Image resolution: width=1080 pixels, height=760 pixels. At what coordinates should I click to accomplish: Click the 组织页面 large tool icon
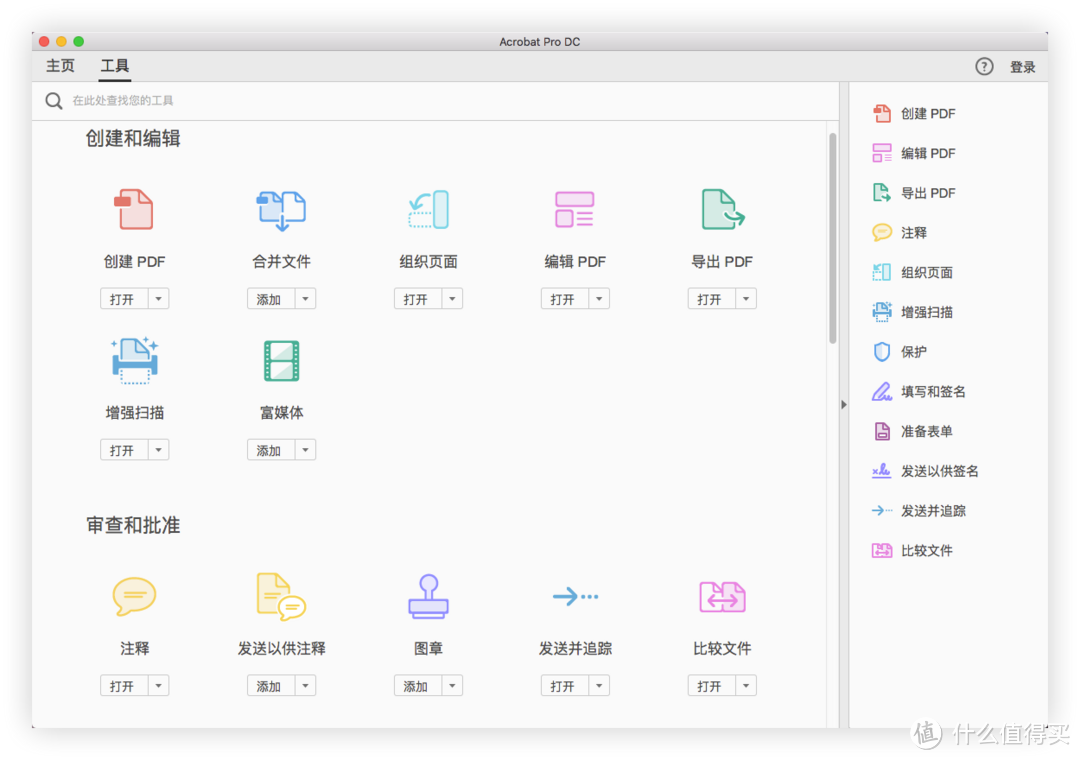(x=428, y=209)
